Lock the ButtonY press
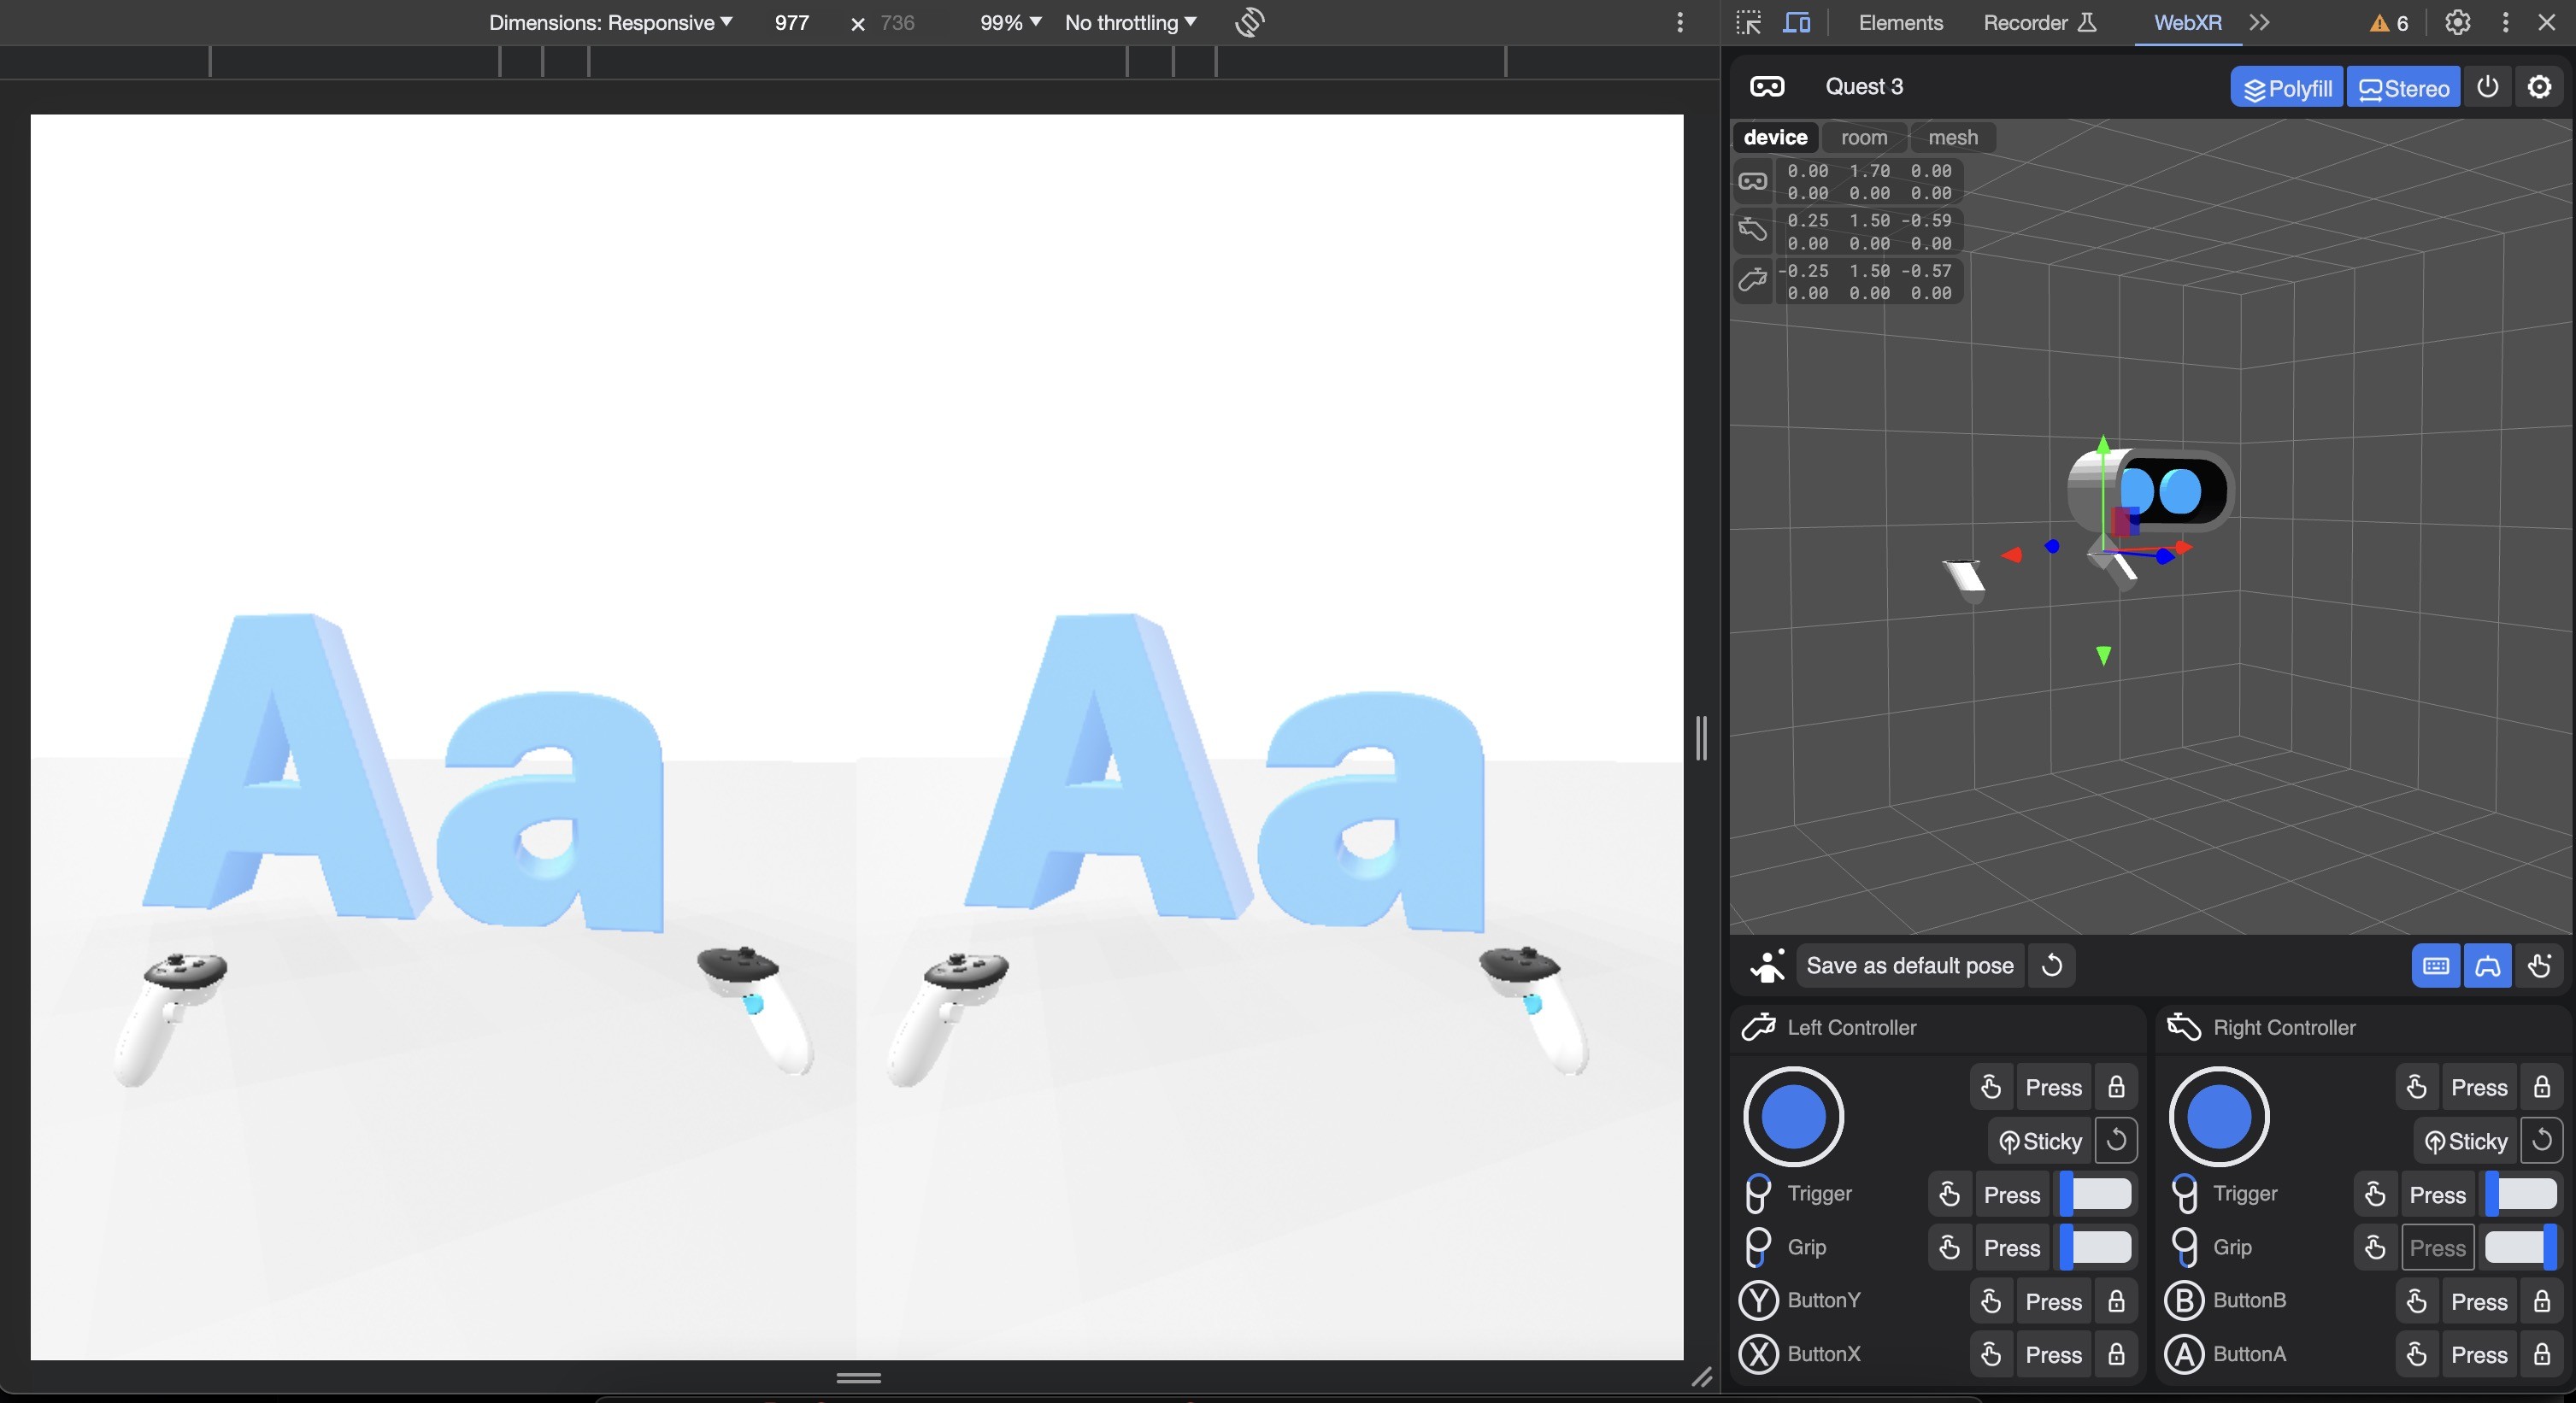Screen dimensions: 2576x1403 pyautogui.click(x=2116, y=1301)
